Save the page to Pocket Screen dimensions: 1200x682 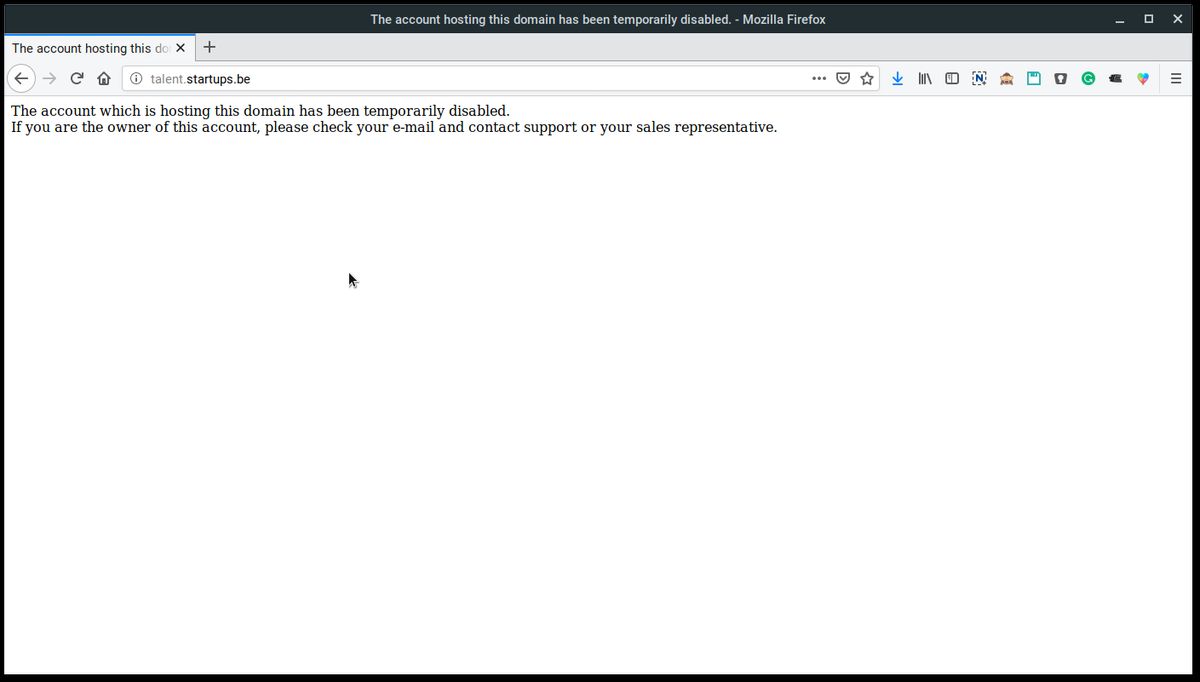click(843, 78)
